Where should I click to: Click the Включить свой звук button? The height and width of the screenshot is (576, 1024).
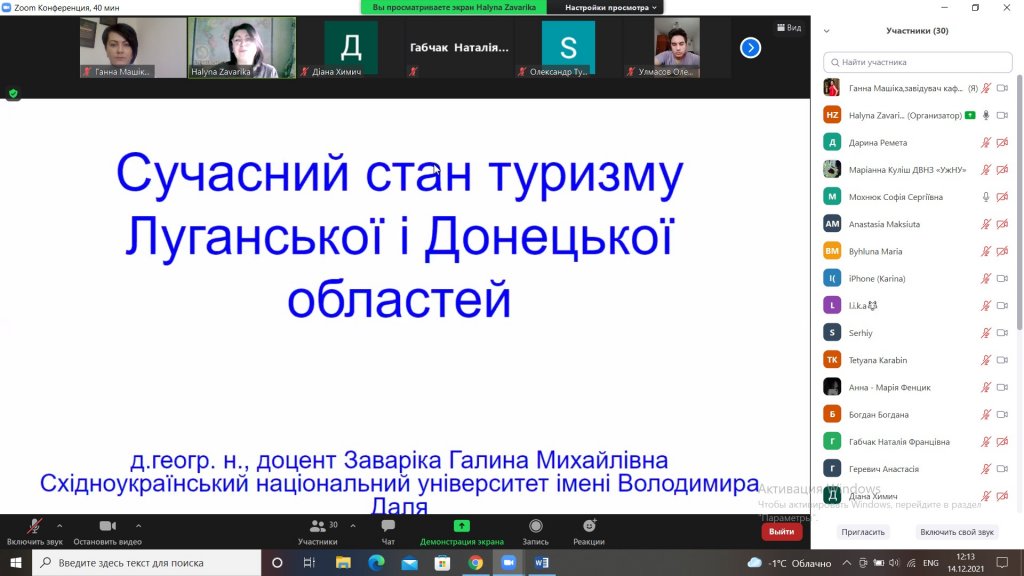957,532
